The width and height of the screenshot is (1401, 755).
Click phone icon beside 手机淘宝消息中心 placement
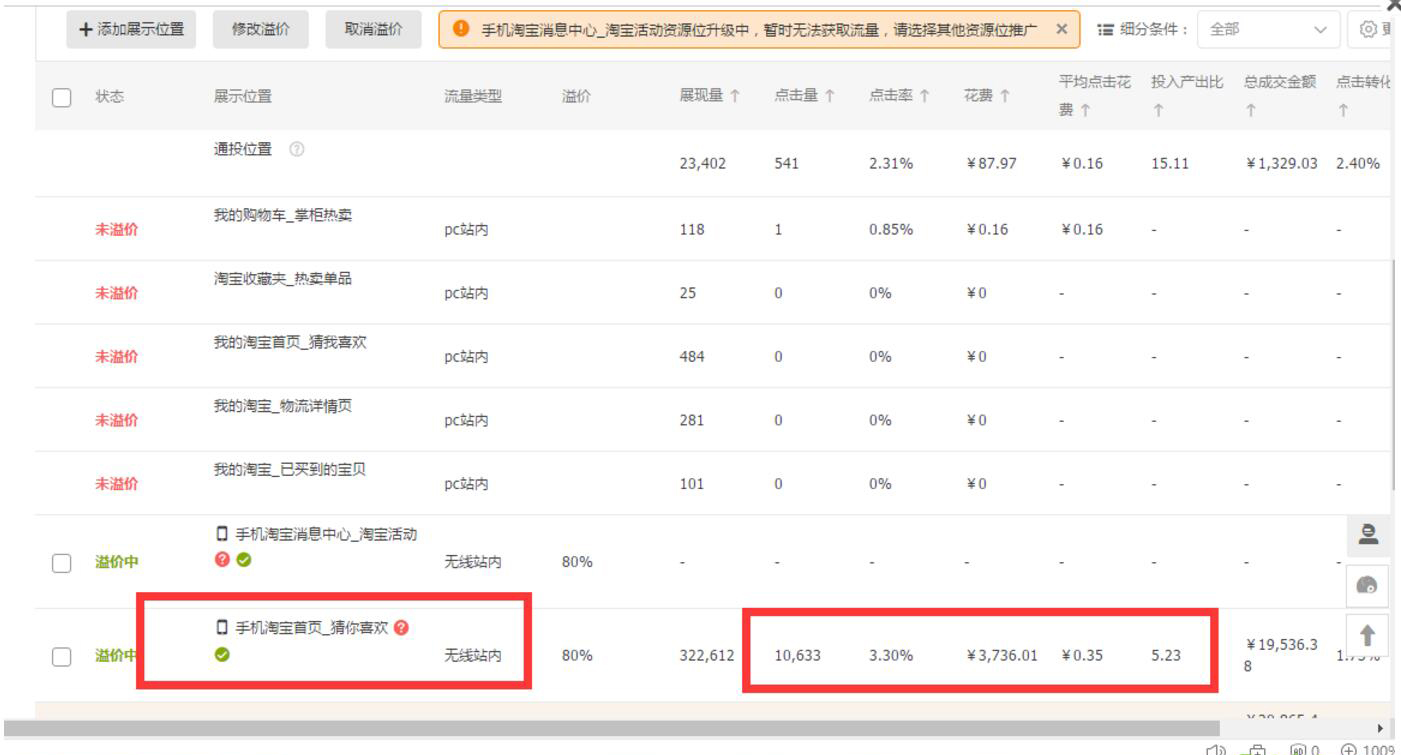(x=220, y=533)
